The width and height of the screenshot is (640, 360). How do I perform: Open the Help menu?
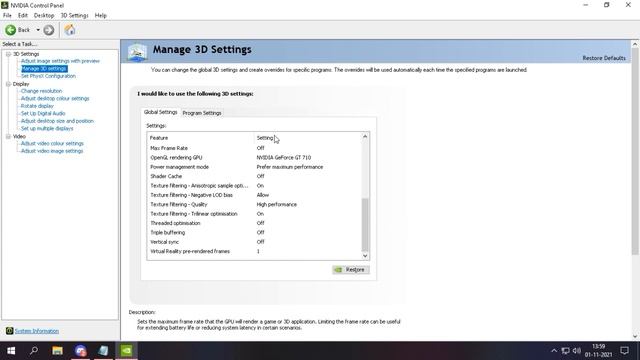pyautogui.click(x=100, y=16)
